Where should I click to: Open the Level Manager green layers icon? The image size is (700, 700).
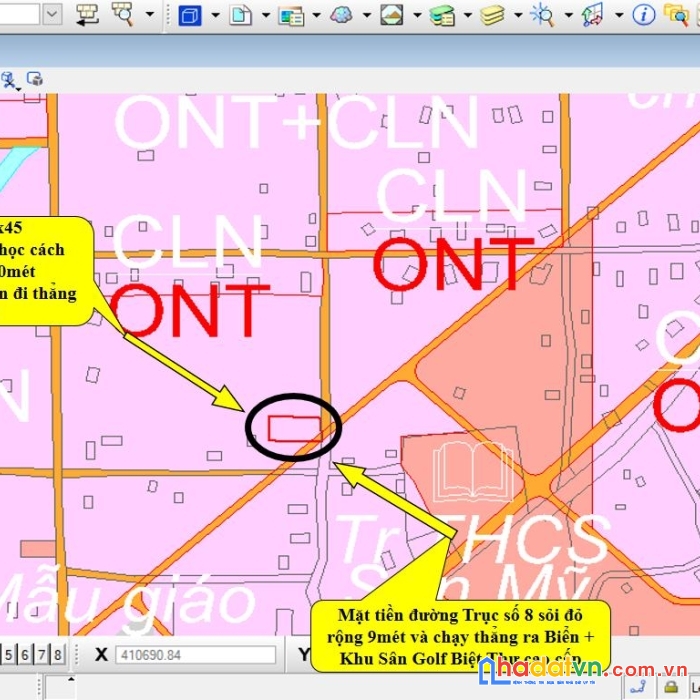pyautogui.click(x=442, y=16)
